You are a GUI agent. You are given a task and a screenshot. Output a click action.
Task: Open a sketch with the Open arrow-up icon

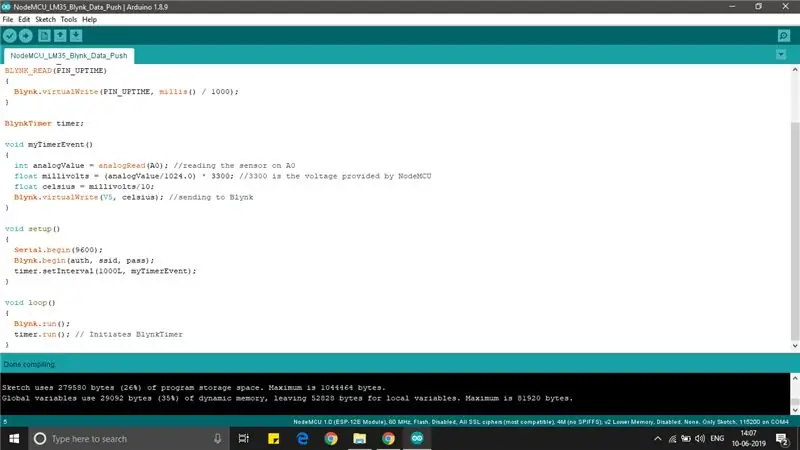(x=60, y=36)
